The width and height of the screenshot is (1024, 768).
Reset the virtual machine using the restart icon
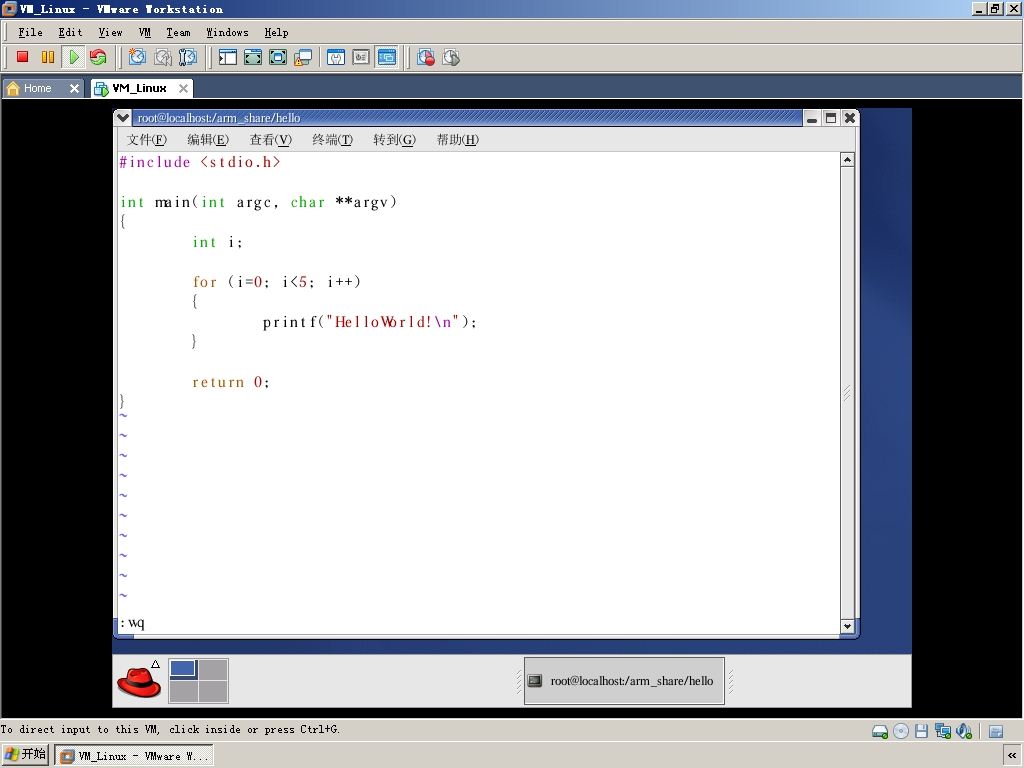click(99, 57)
